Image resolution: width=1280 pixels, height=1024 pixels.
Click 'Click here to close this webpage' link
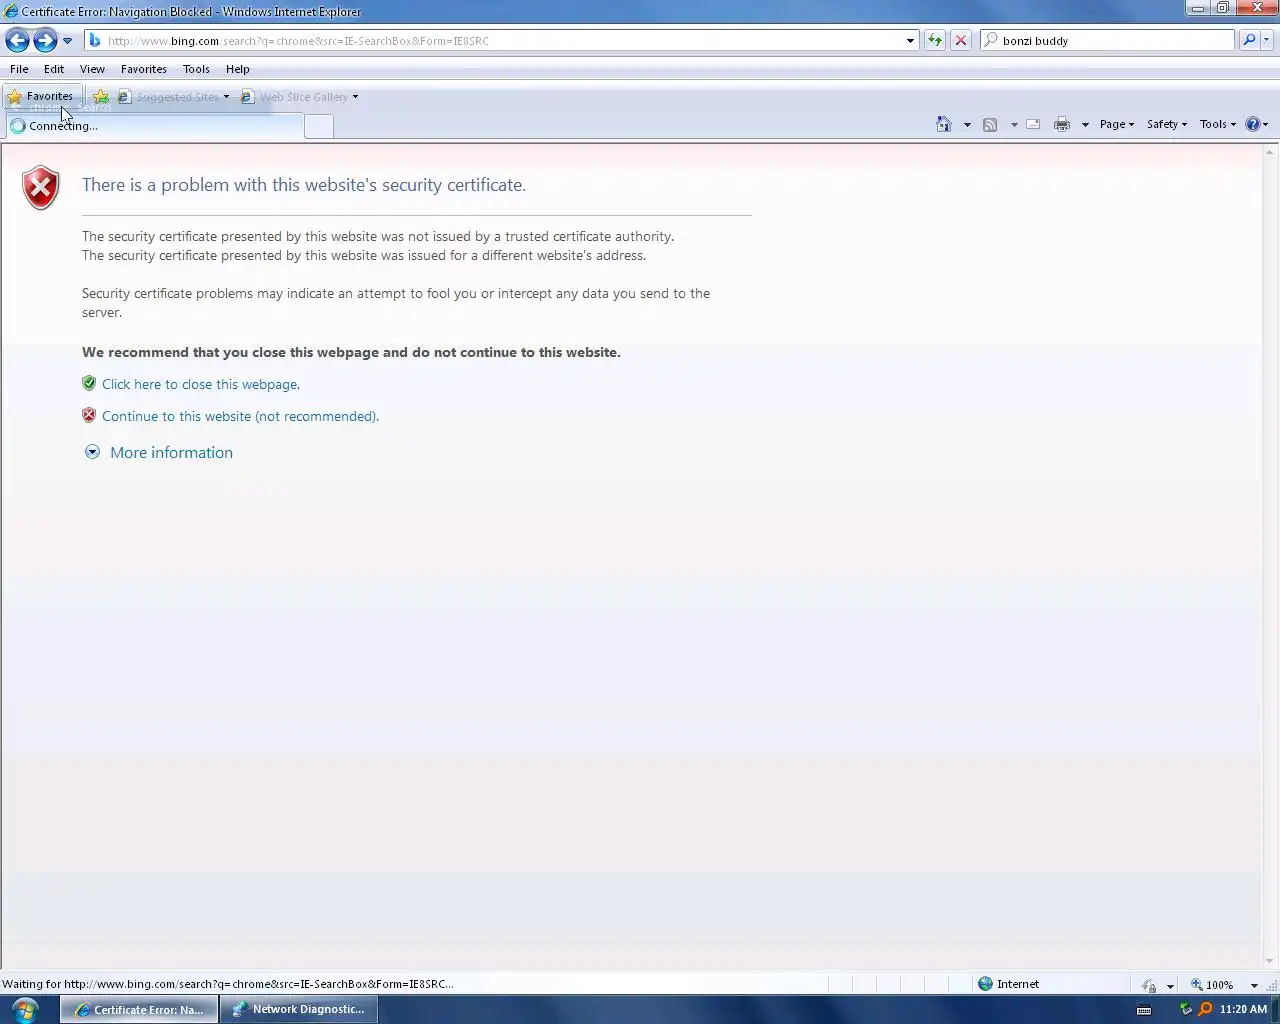201,384
